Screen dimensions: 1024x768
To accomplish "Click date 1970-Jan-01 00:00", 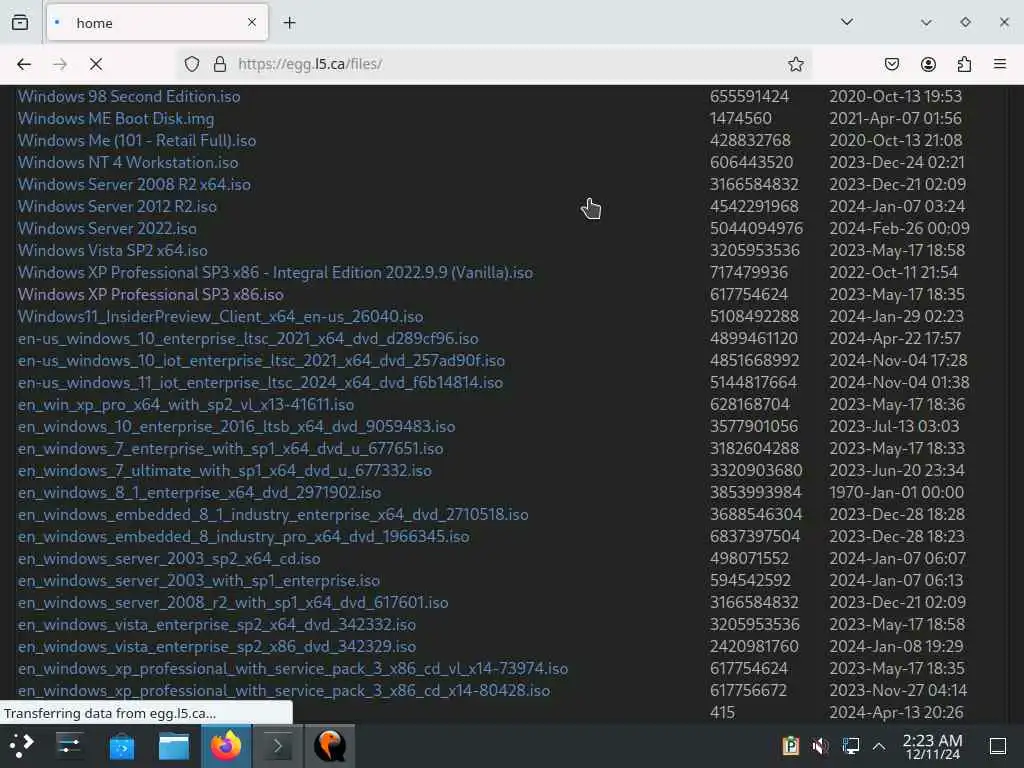I will tap(896, 492).
